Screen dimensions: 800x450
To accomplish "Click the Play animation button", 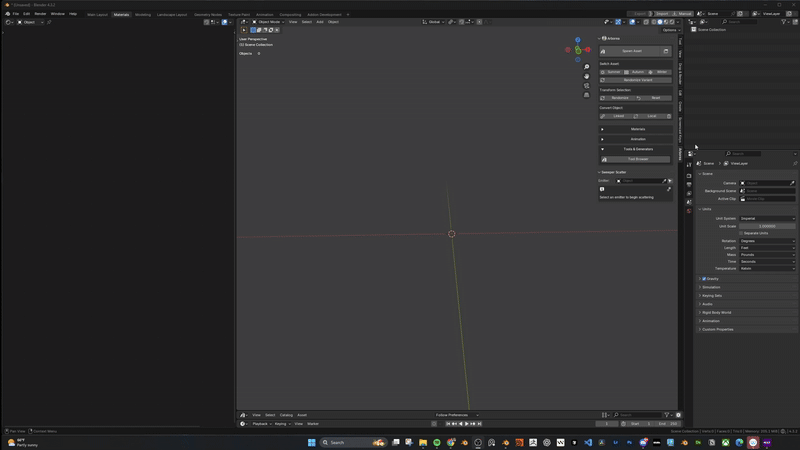I will (x=466, y=423).
